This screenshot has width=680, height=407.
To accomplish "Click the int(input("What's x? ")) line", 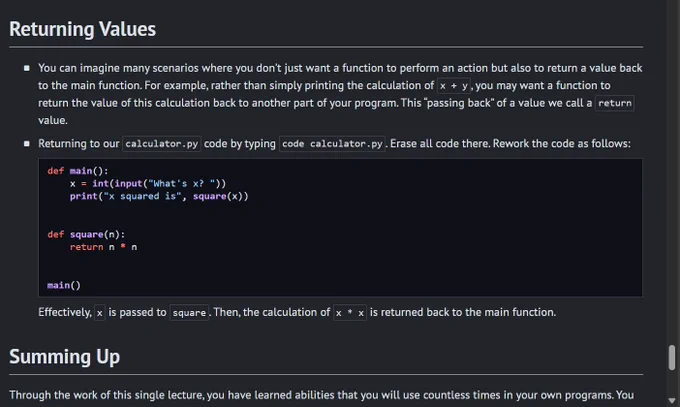I will pyautogui.click(x=148, y=184).
